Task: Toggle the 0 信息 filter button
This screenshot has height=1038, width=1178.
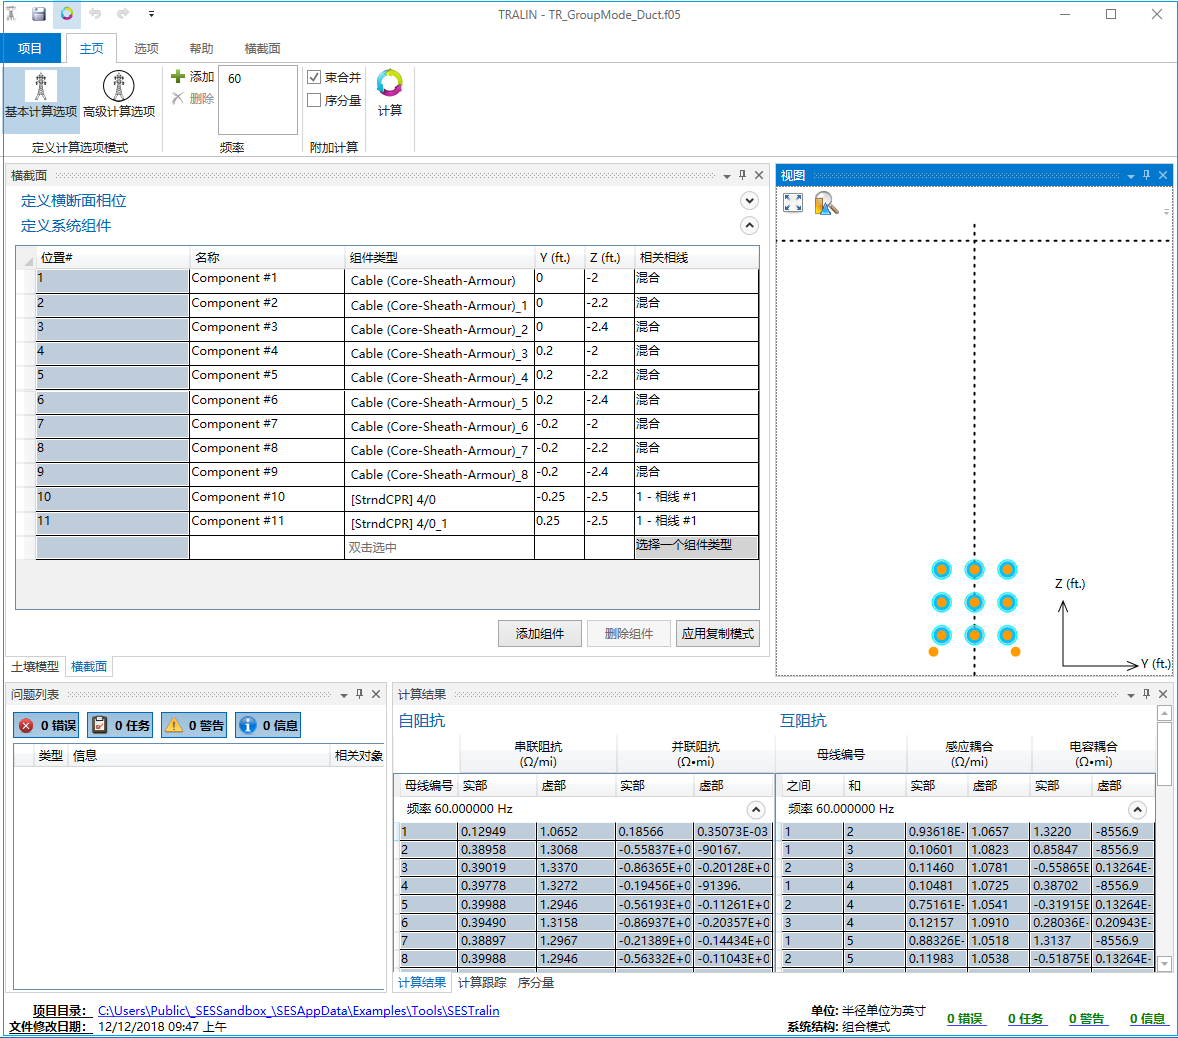Action: [268, 726]
